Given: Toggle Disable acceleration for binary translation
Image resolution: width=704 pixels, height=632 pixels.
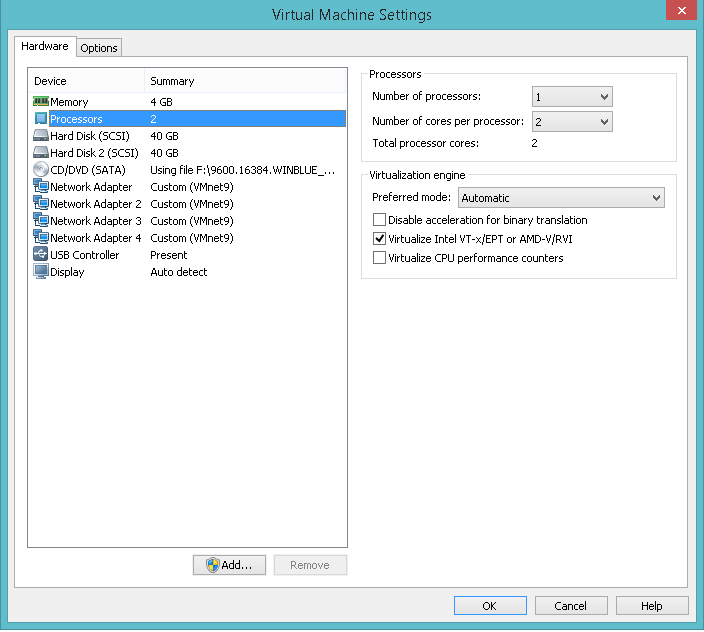Looking at the screenshot, I should tap(379, 220).
